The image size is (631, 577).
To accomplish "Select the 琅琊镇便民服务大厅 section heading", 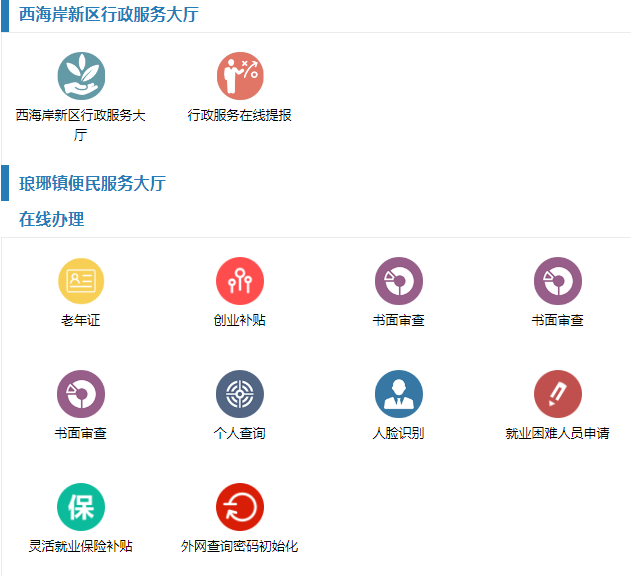I will point(92,184).
